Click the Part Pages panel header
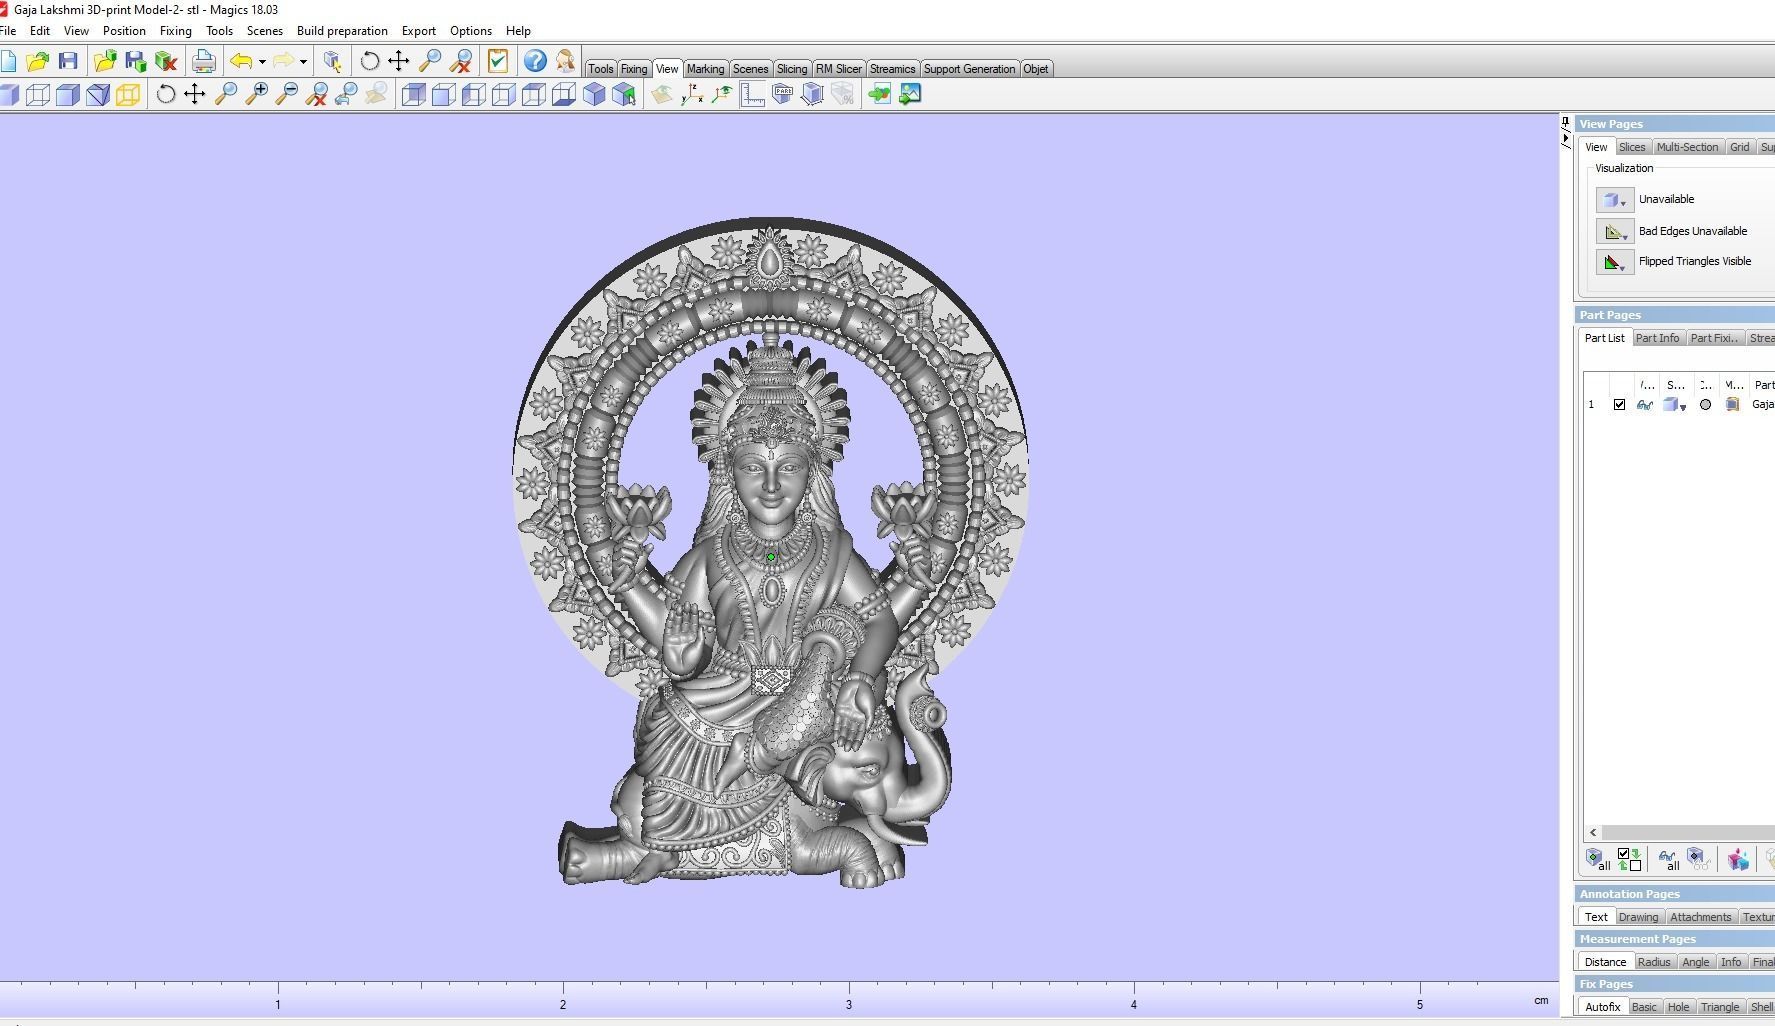The image size is (1775, 1026). click(1675, 315)
